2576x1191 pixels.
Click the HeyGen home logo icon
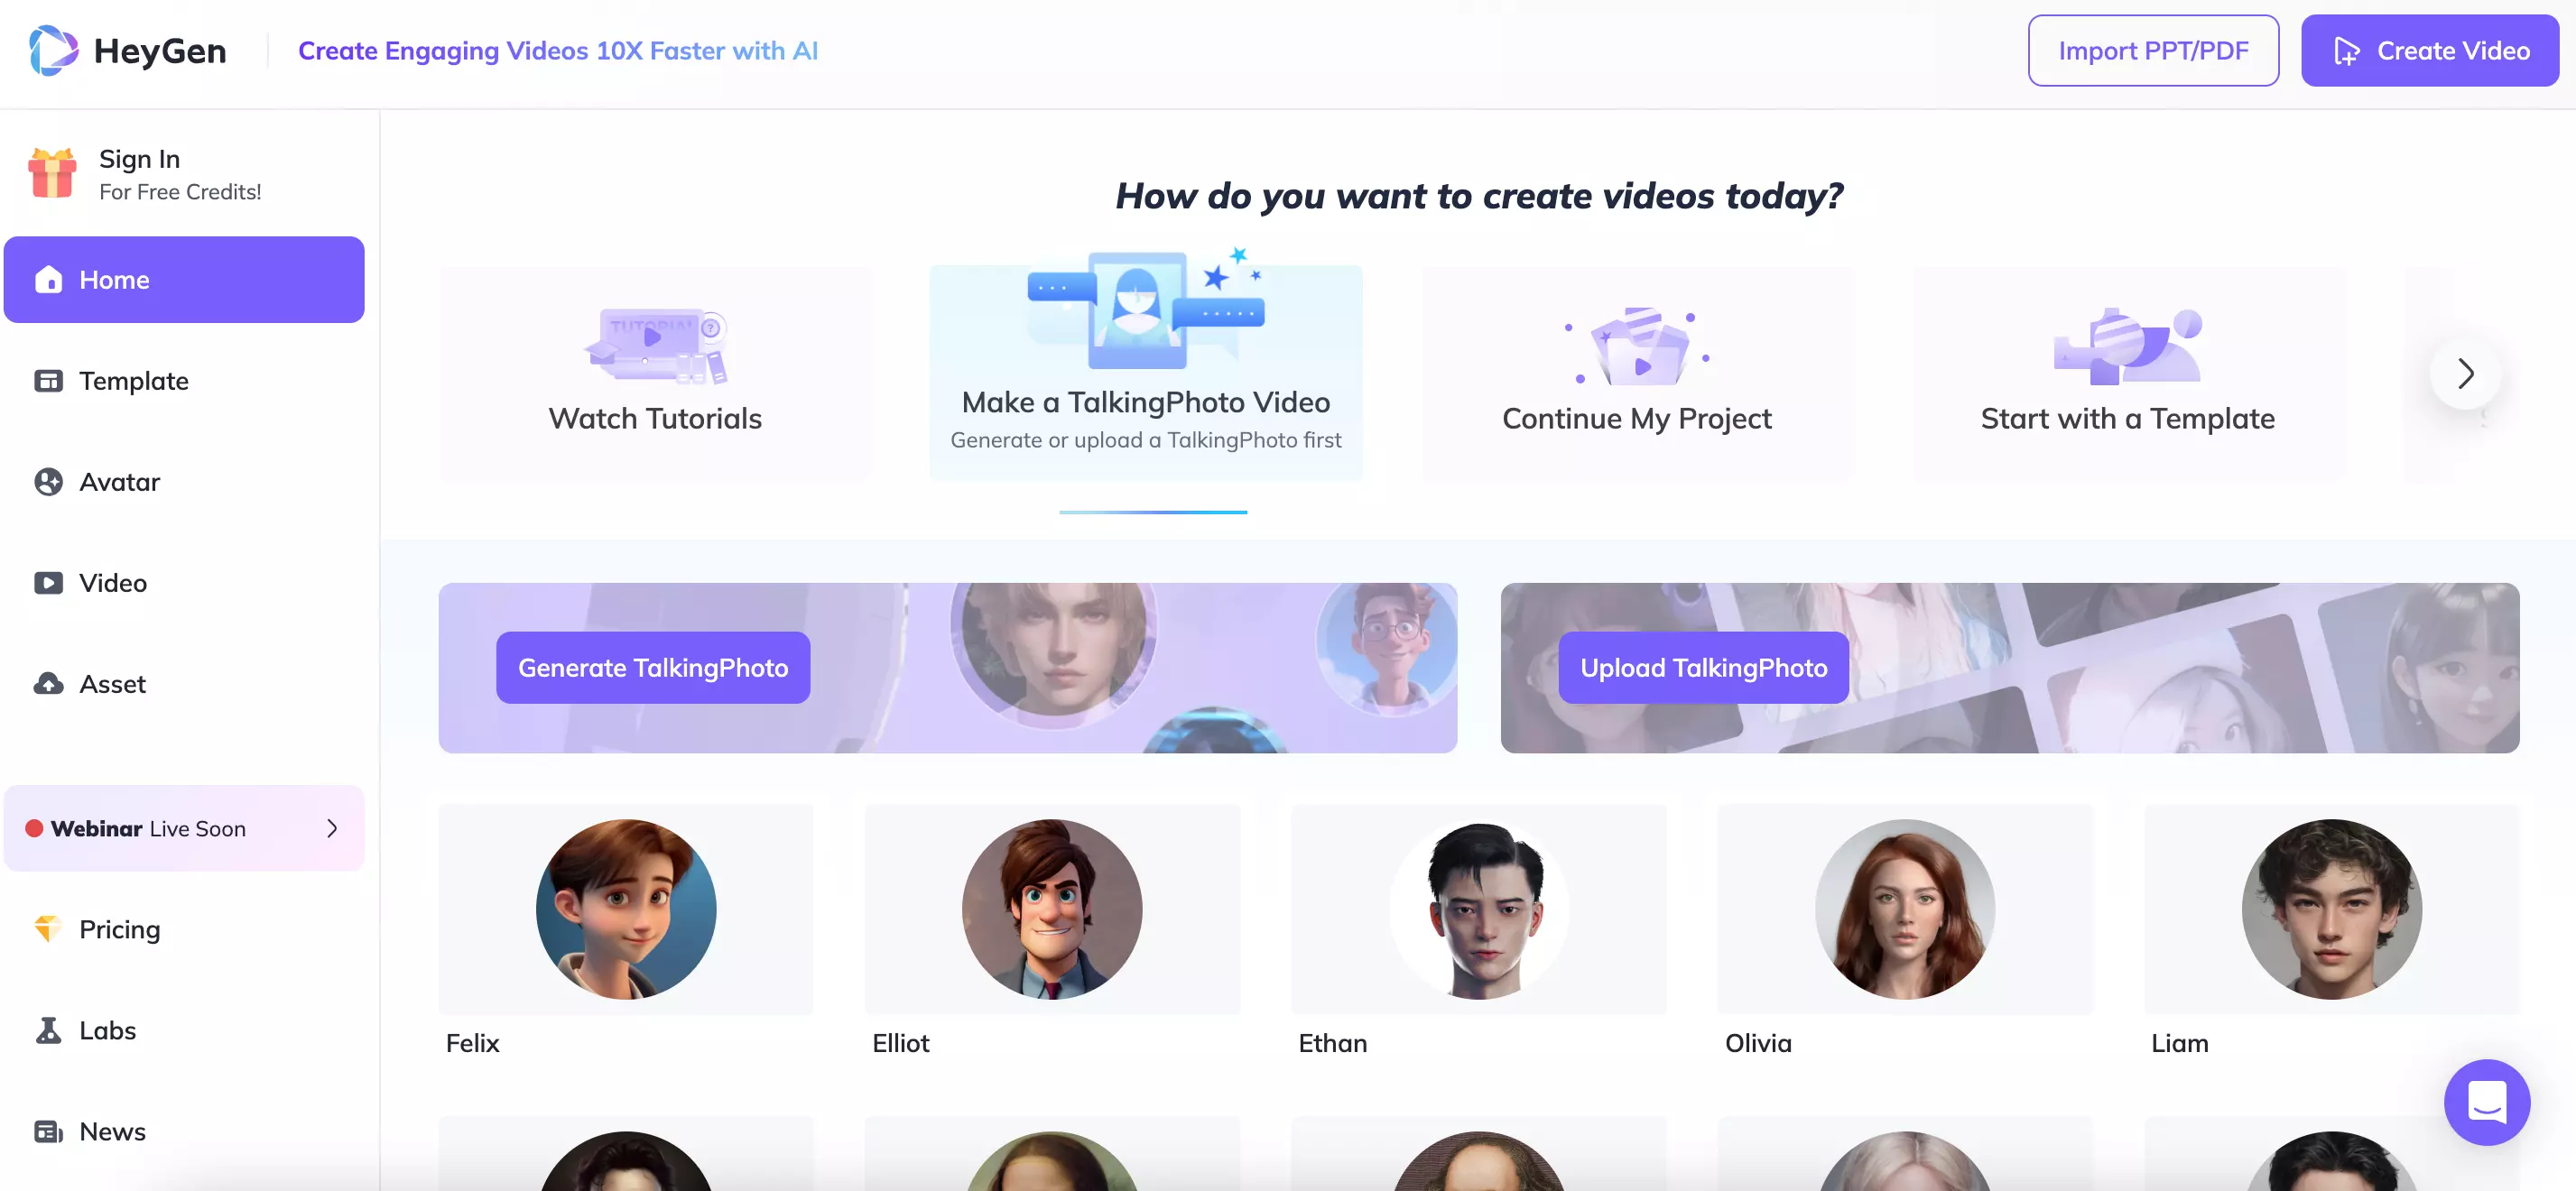click(x=50, y=50)
